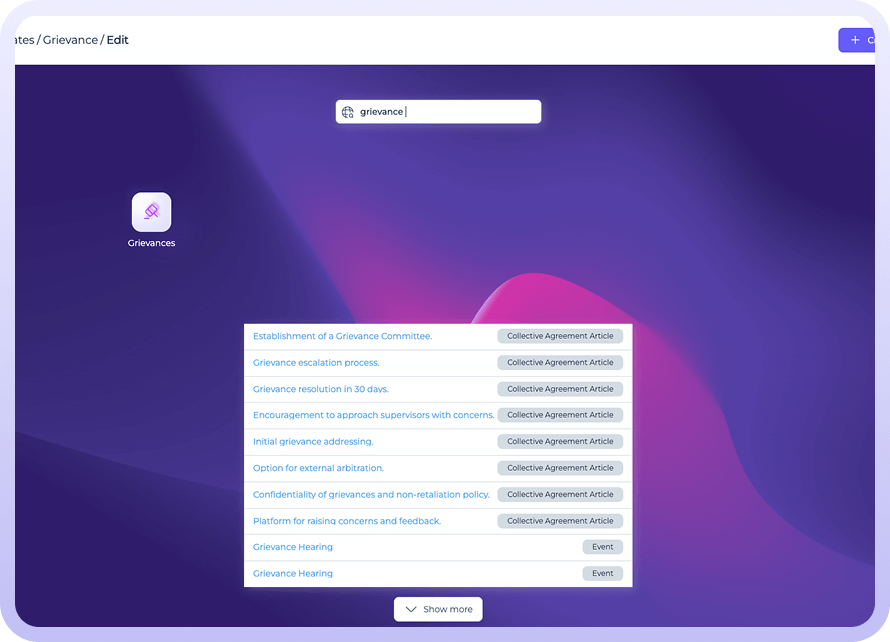Open Establishment of a Grievance Committee result
Image resolution: width=890 pixels, height=642 pixels.
coord(342,336)
